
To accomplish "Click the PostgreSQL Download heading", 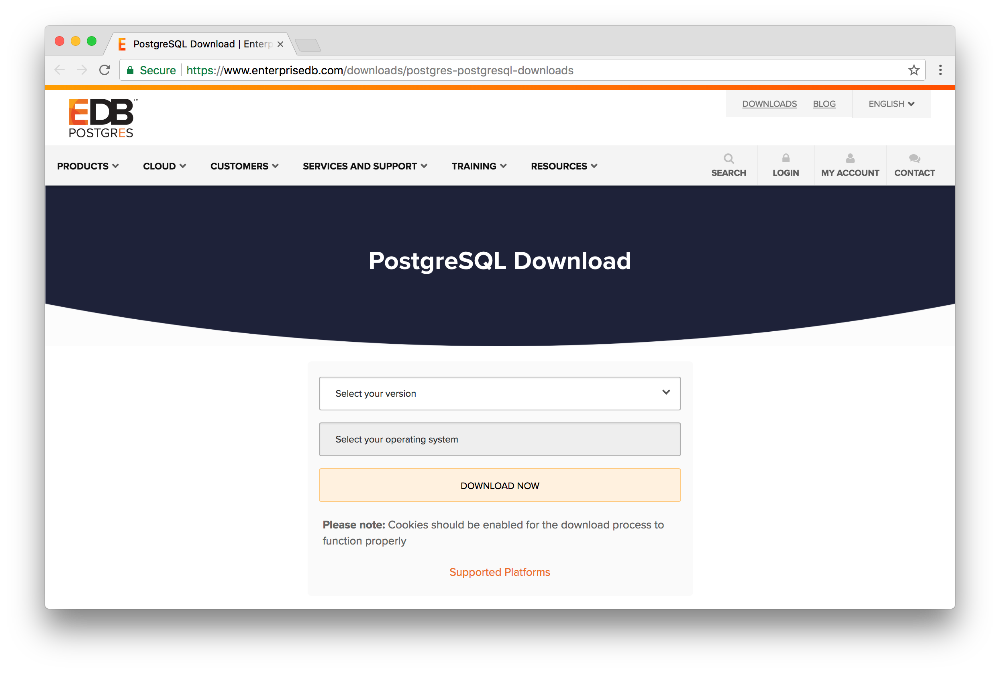I will (x=499, y=261).
